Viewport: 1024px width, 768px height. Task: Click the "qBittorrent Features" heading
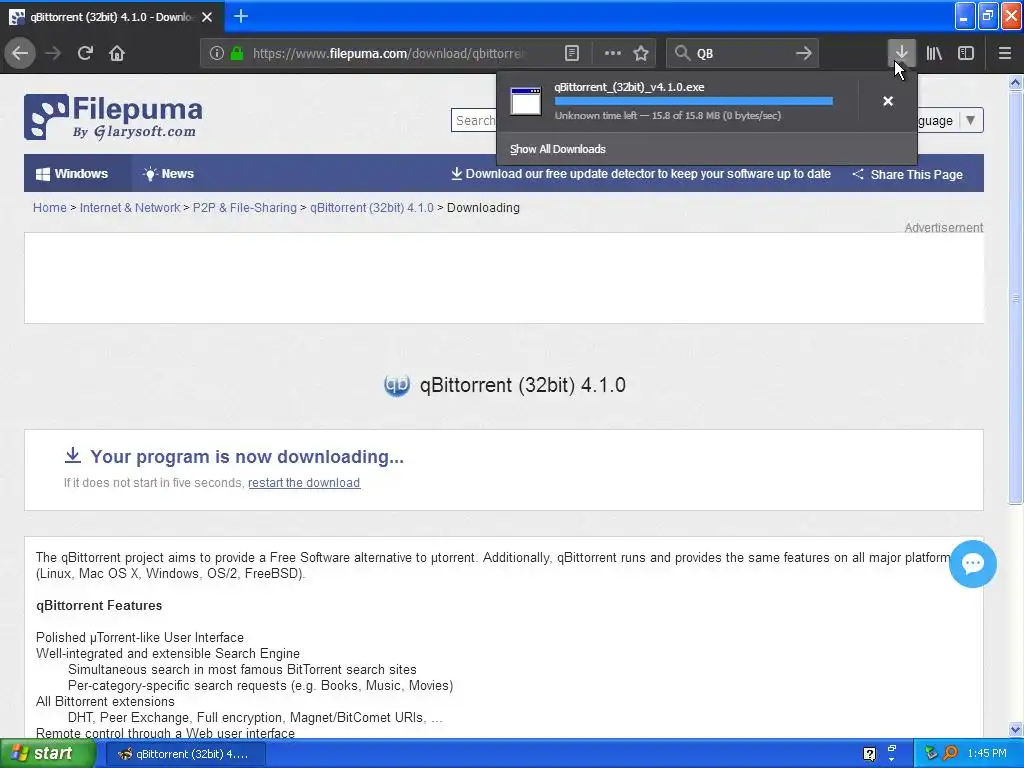pyautogui.click(x=99, y=605)
